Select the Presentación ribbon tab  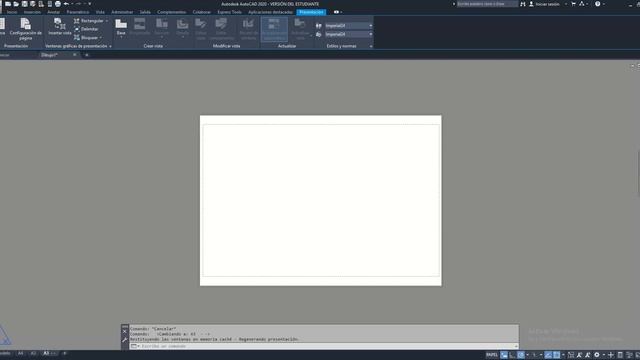311,12
